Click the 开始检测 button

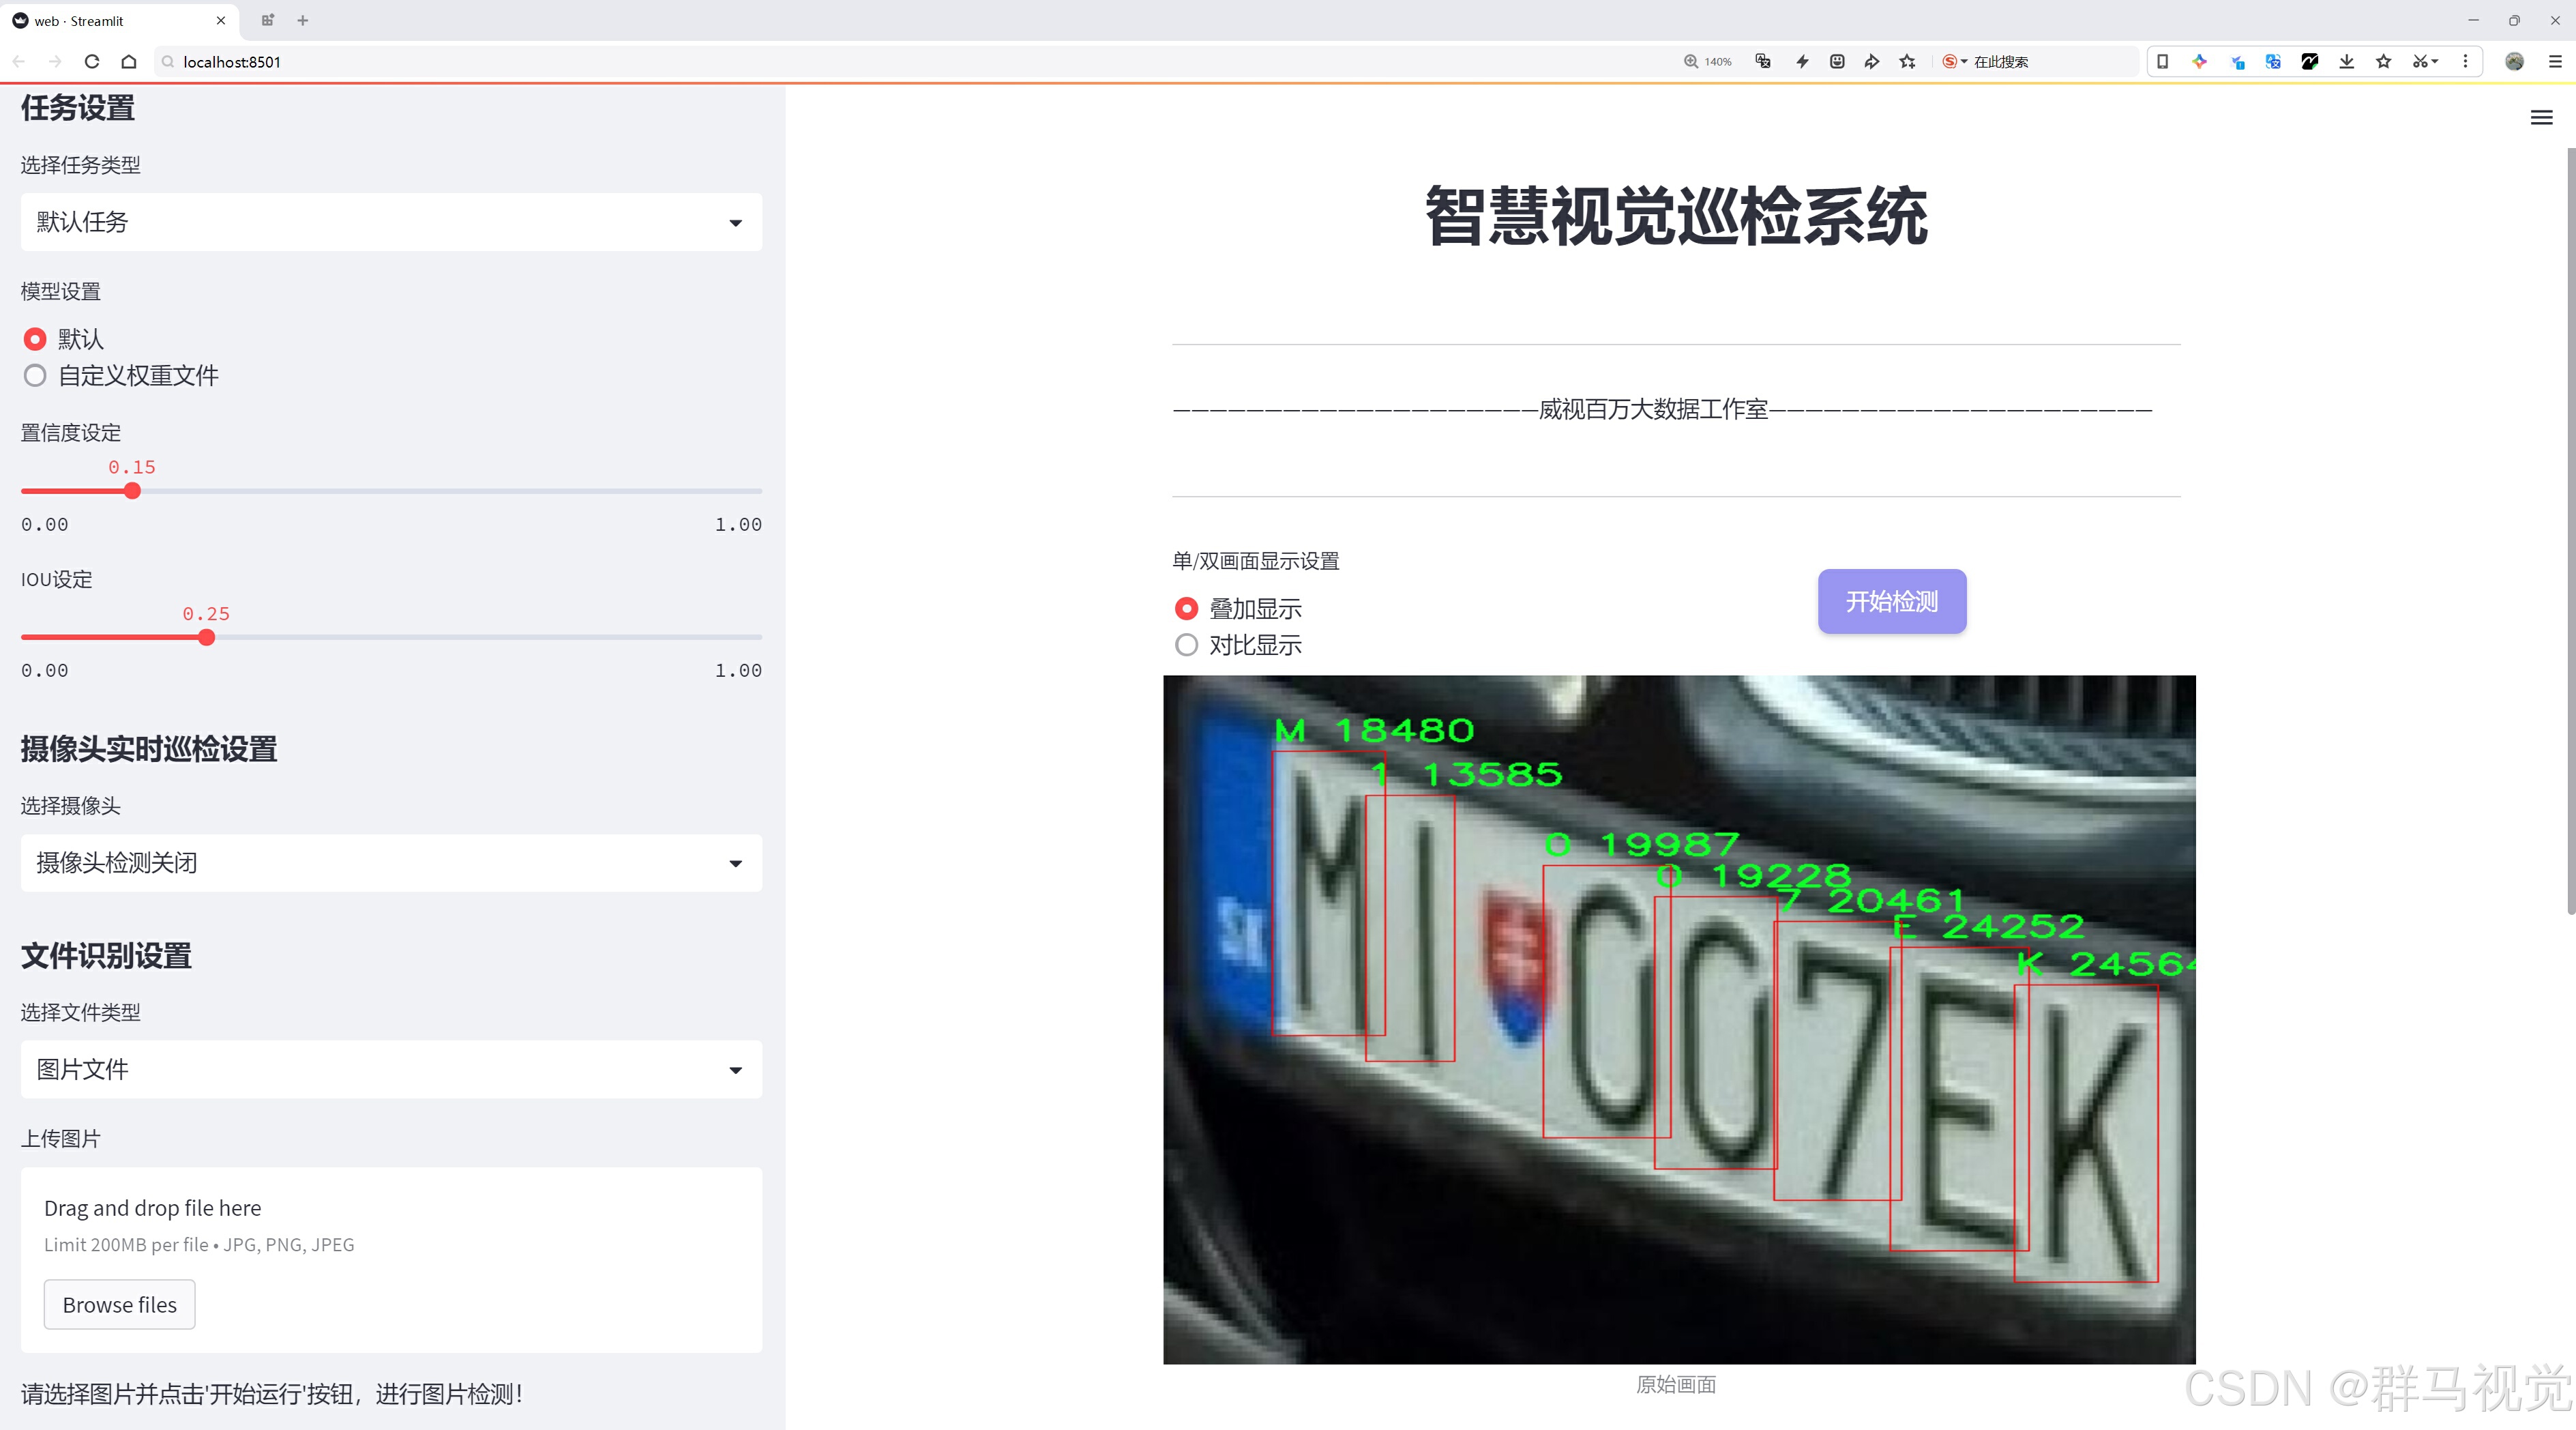click(1891, 601)
